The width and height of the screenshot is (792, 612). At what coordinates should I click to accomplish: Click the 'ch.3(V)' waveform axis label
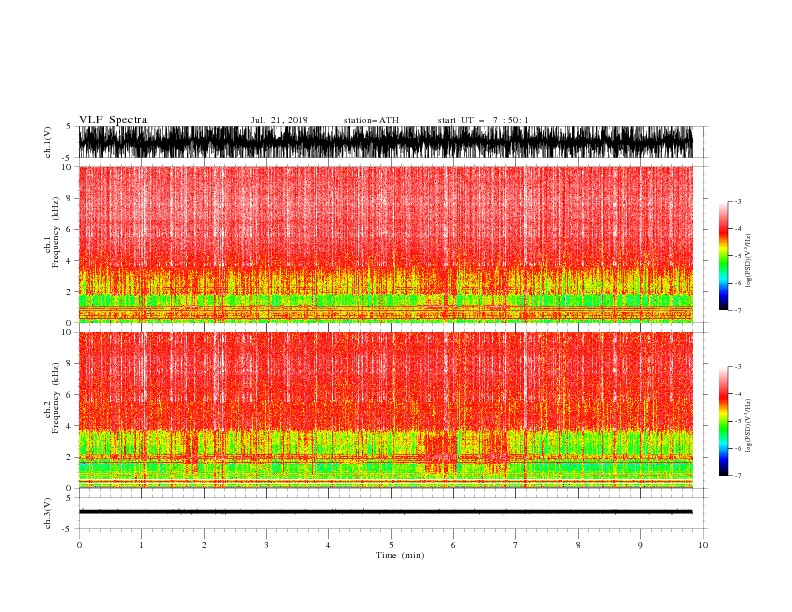(x=48, y=513)
